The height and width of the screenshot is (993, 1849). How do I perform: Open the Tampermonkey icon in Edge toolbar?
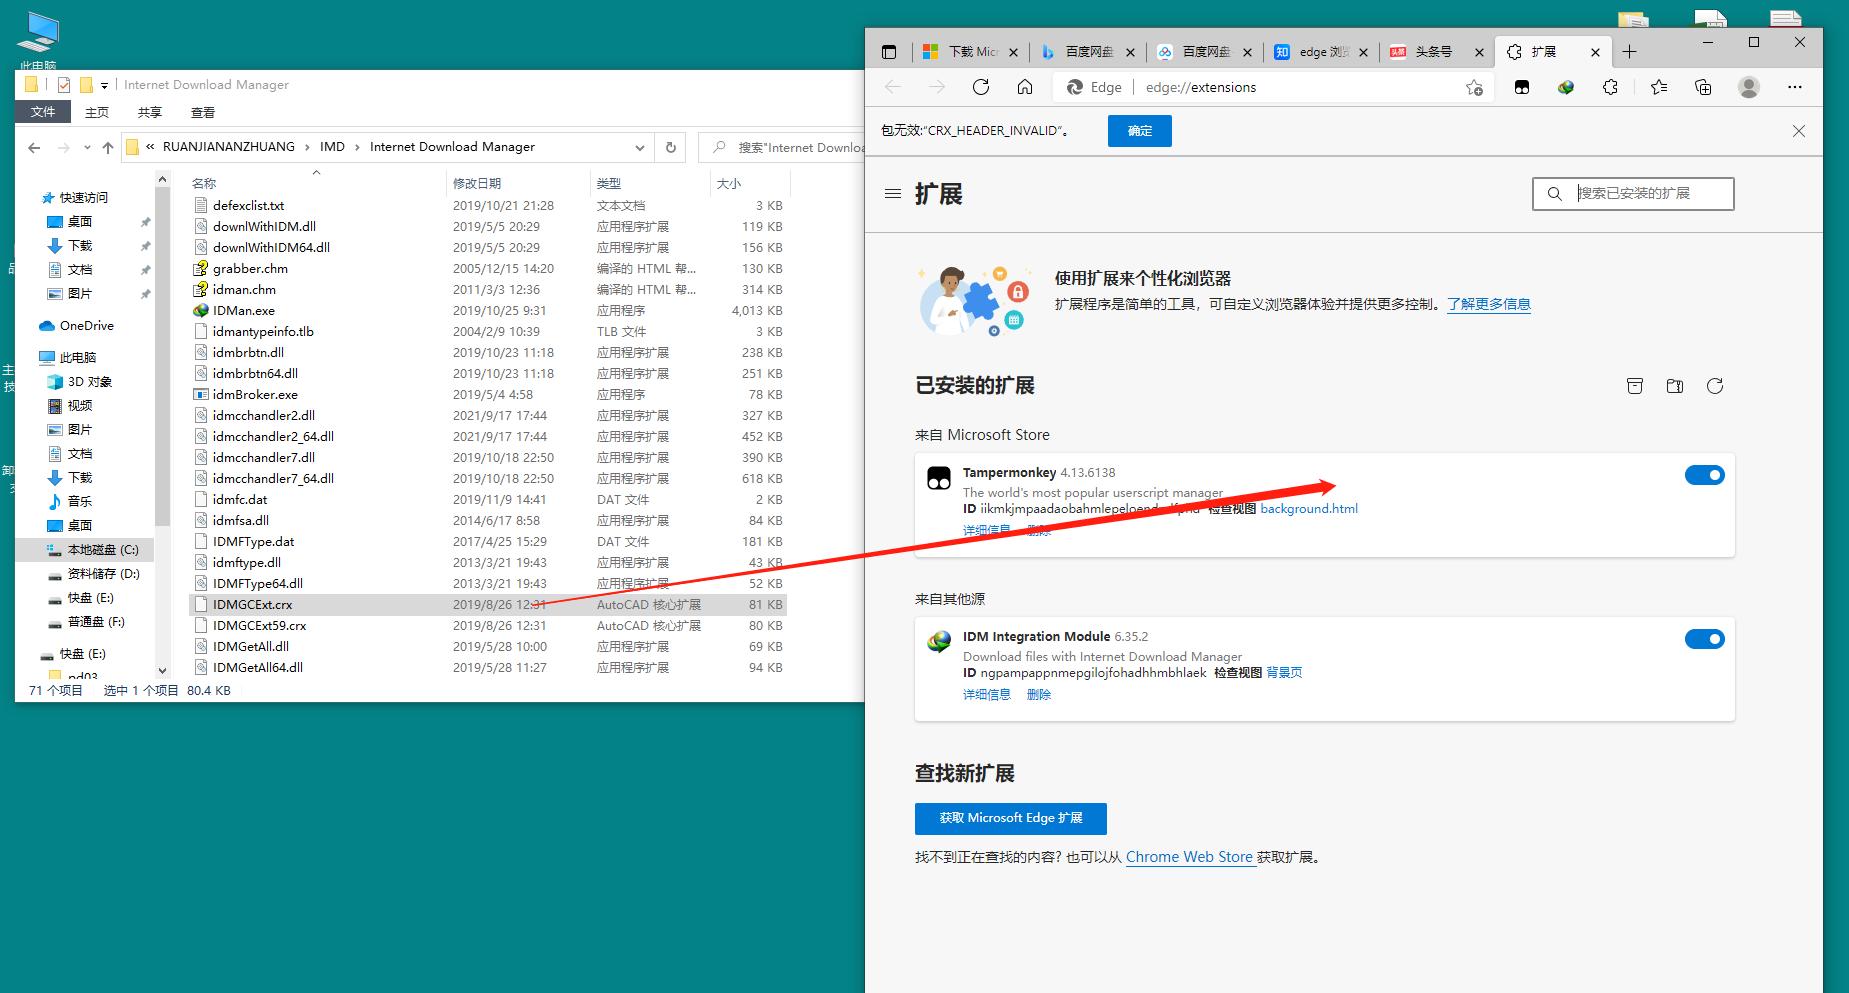click(x=1522, y=87)
